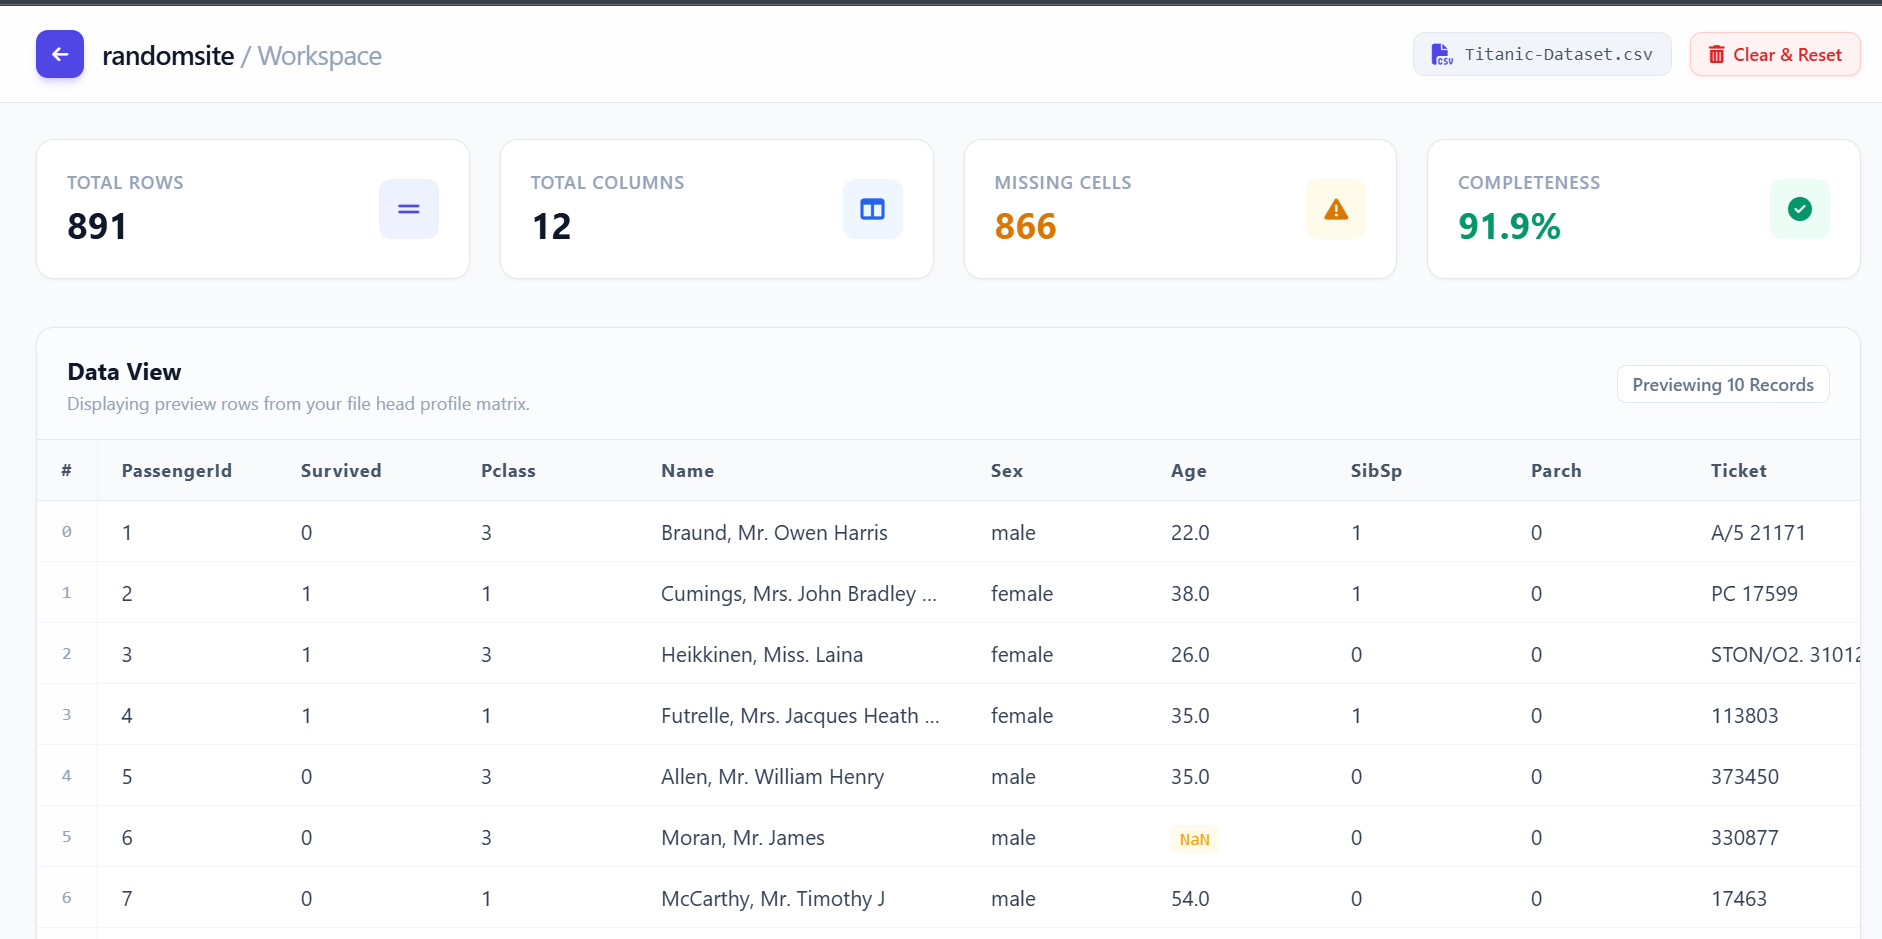Image resolution: width=1882 pixels, height=939 pixels.
Task: Click the PassengerId column header
Action: pos(177,470)
